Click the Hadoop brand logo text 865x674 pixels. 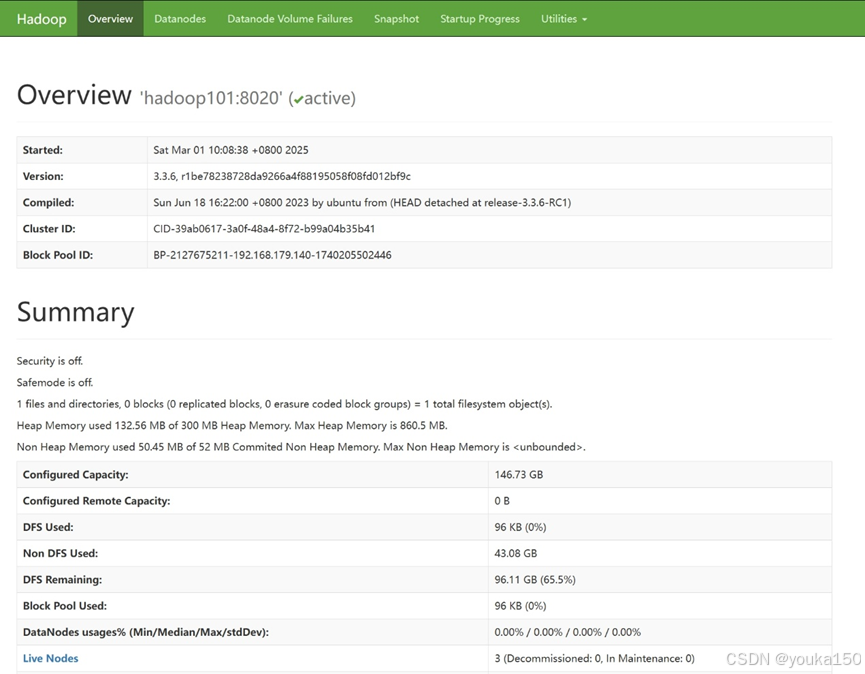point(41,19)
